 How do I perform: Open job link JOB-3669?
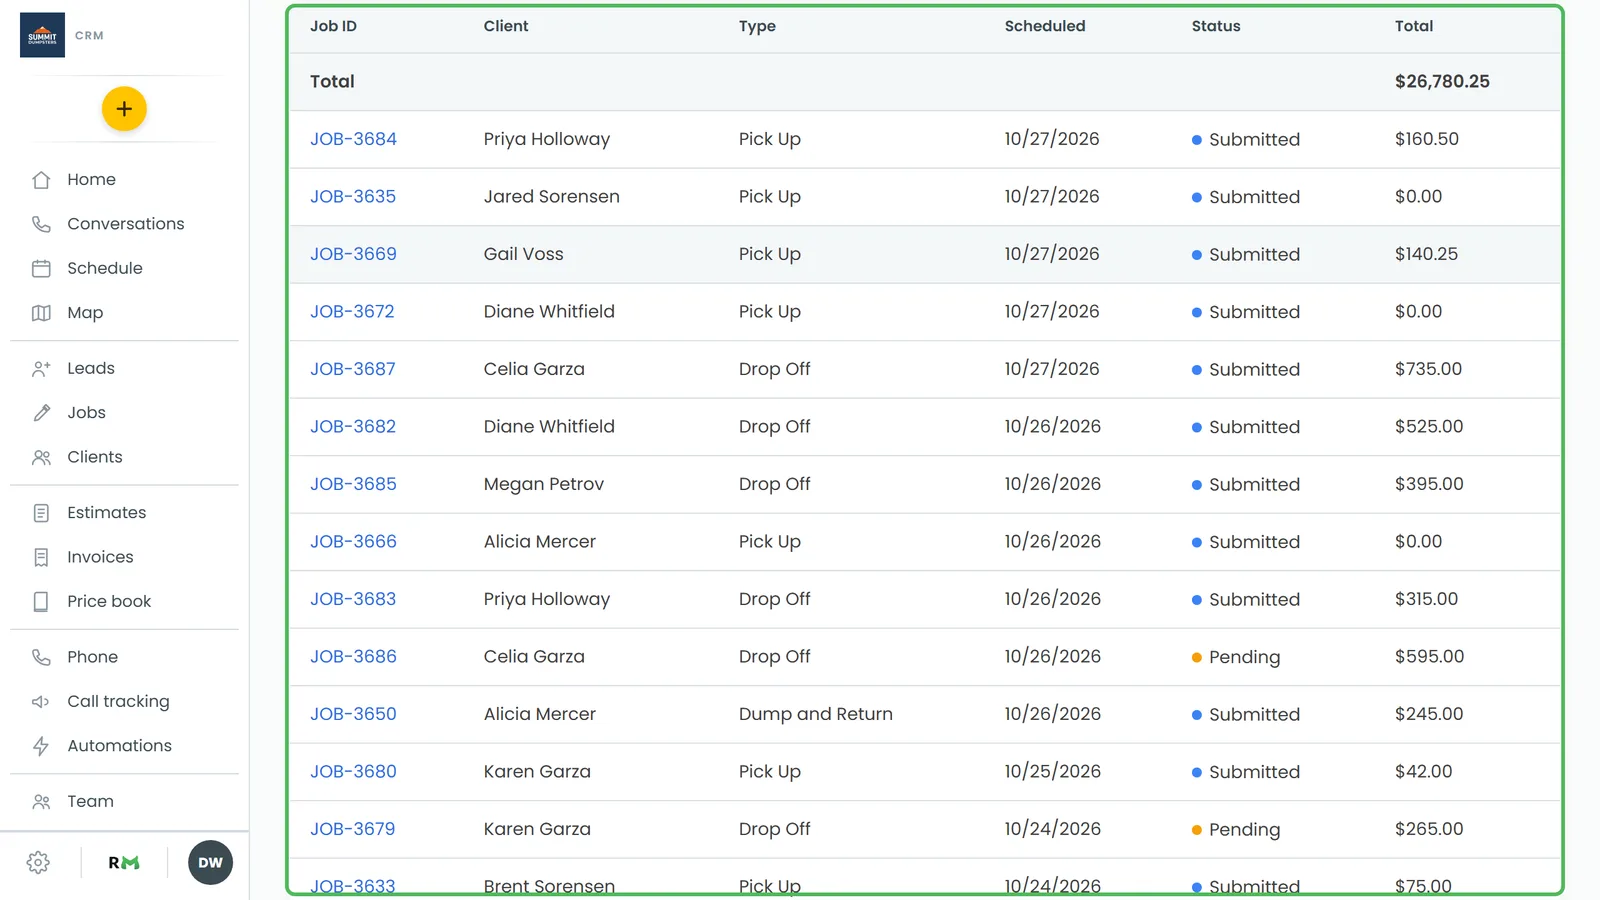(x=353, y=254)
